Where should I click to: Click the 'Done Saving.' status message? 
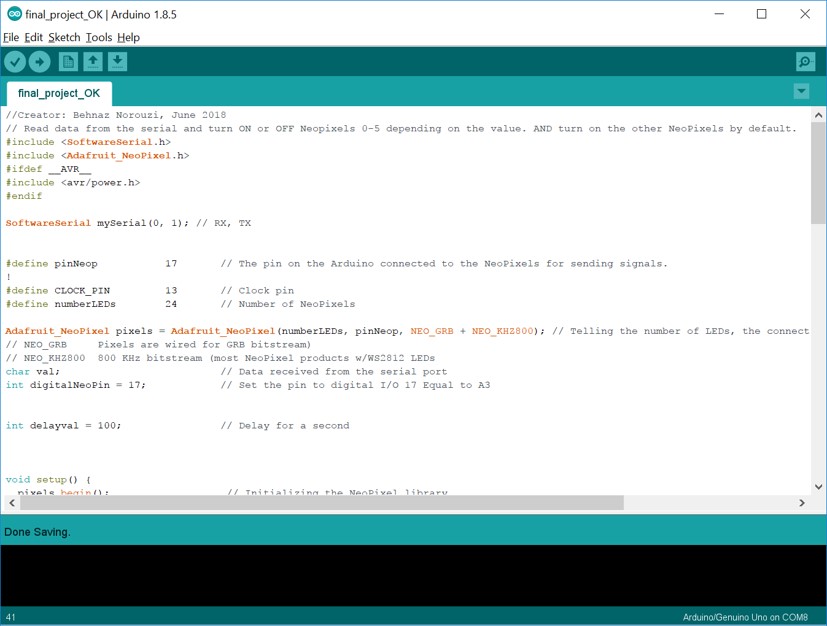pyautogui.click(x=37, y=532)
